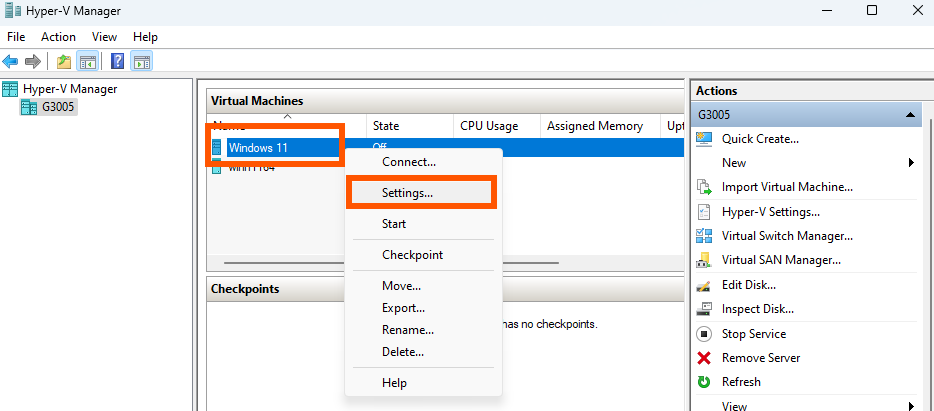Open the Help menu in menu bar
The image size is (934, 411).
[x=145, y=37]
